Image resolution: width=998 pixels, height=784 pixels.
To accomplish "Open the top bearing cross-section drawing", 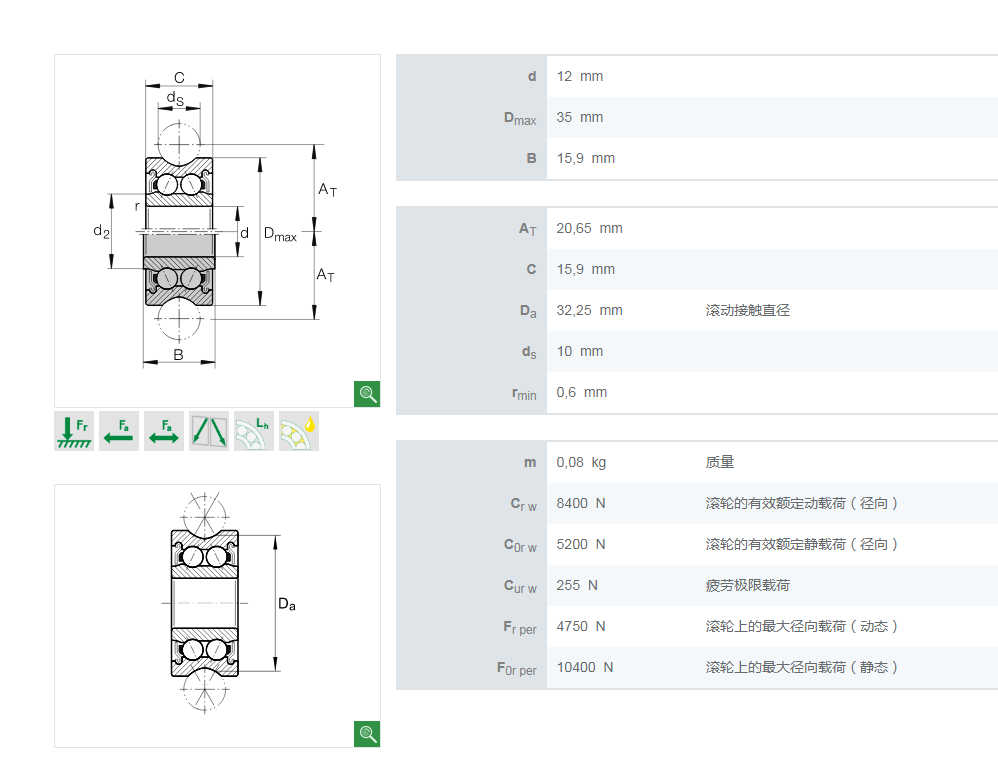I will click(x=217, y=220).
